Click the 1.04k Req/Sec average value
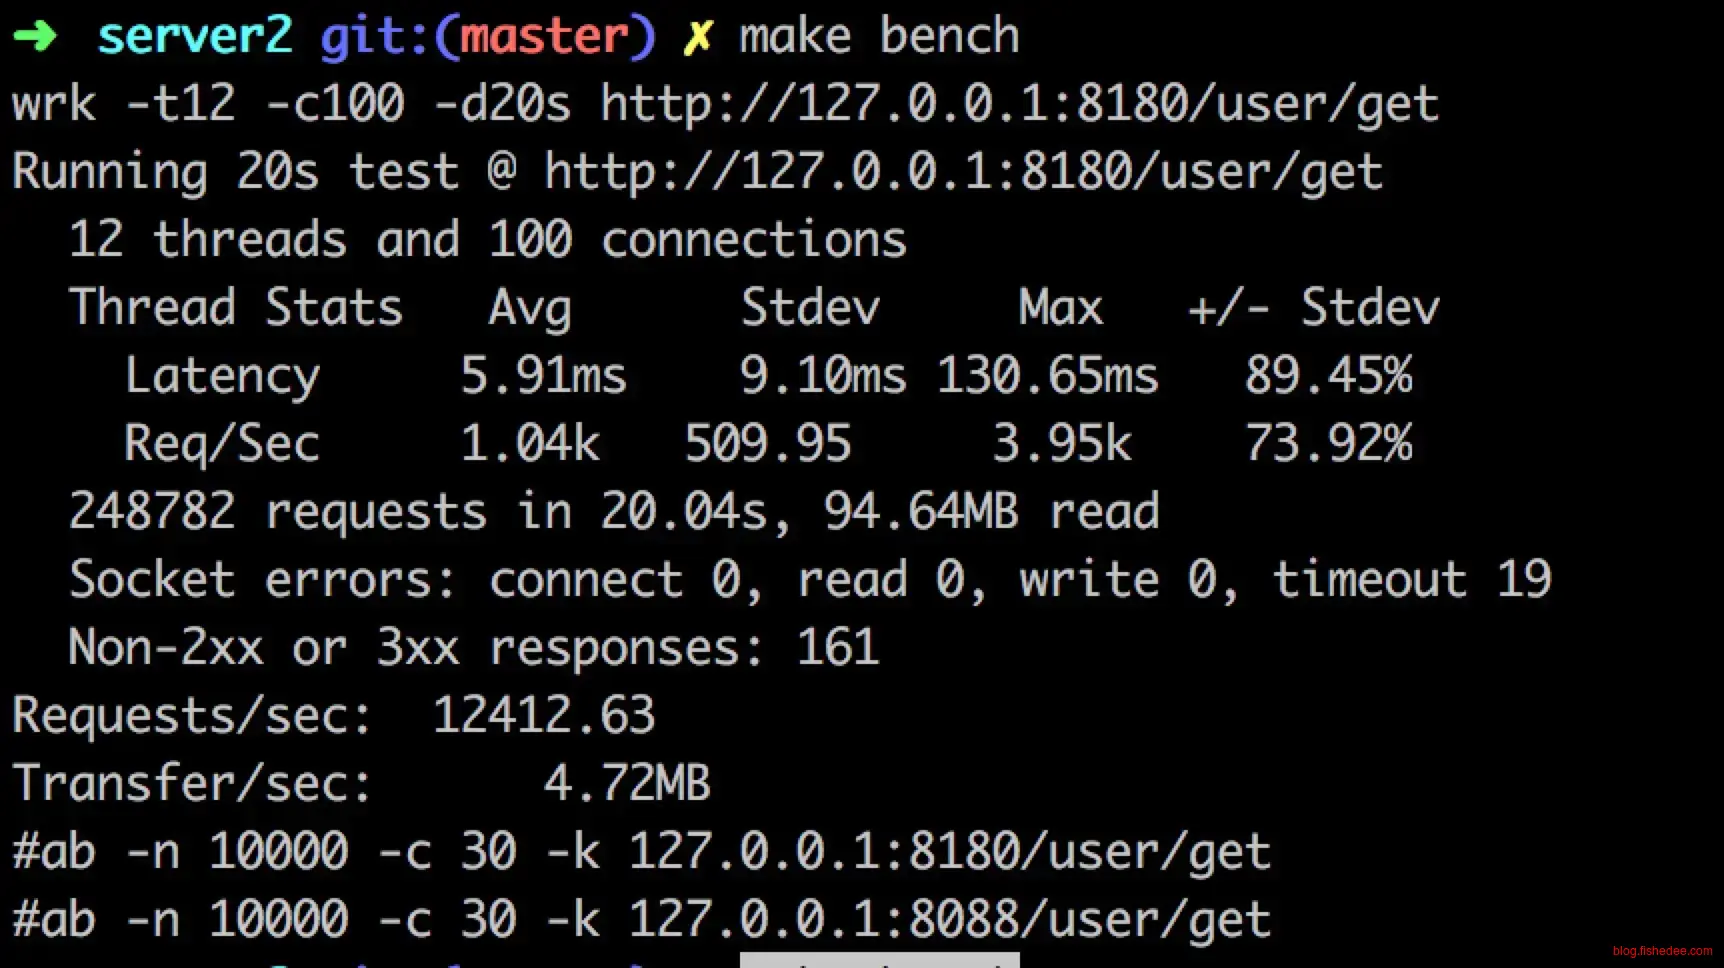This screenshot has height=968, width=1724. (530, 443)
